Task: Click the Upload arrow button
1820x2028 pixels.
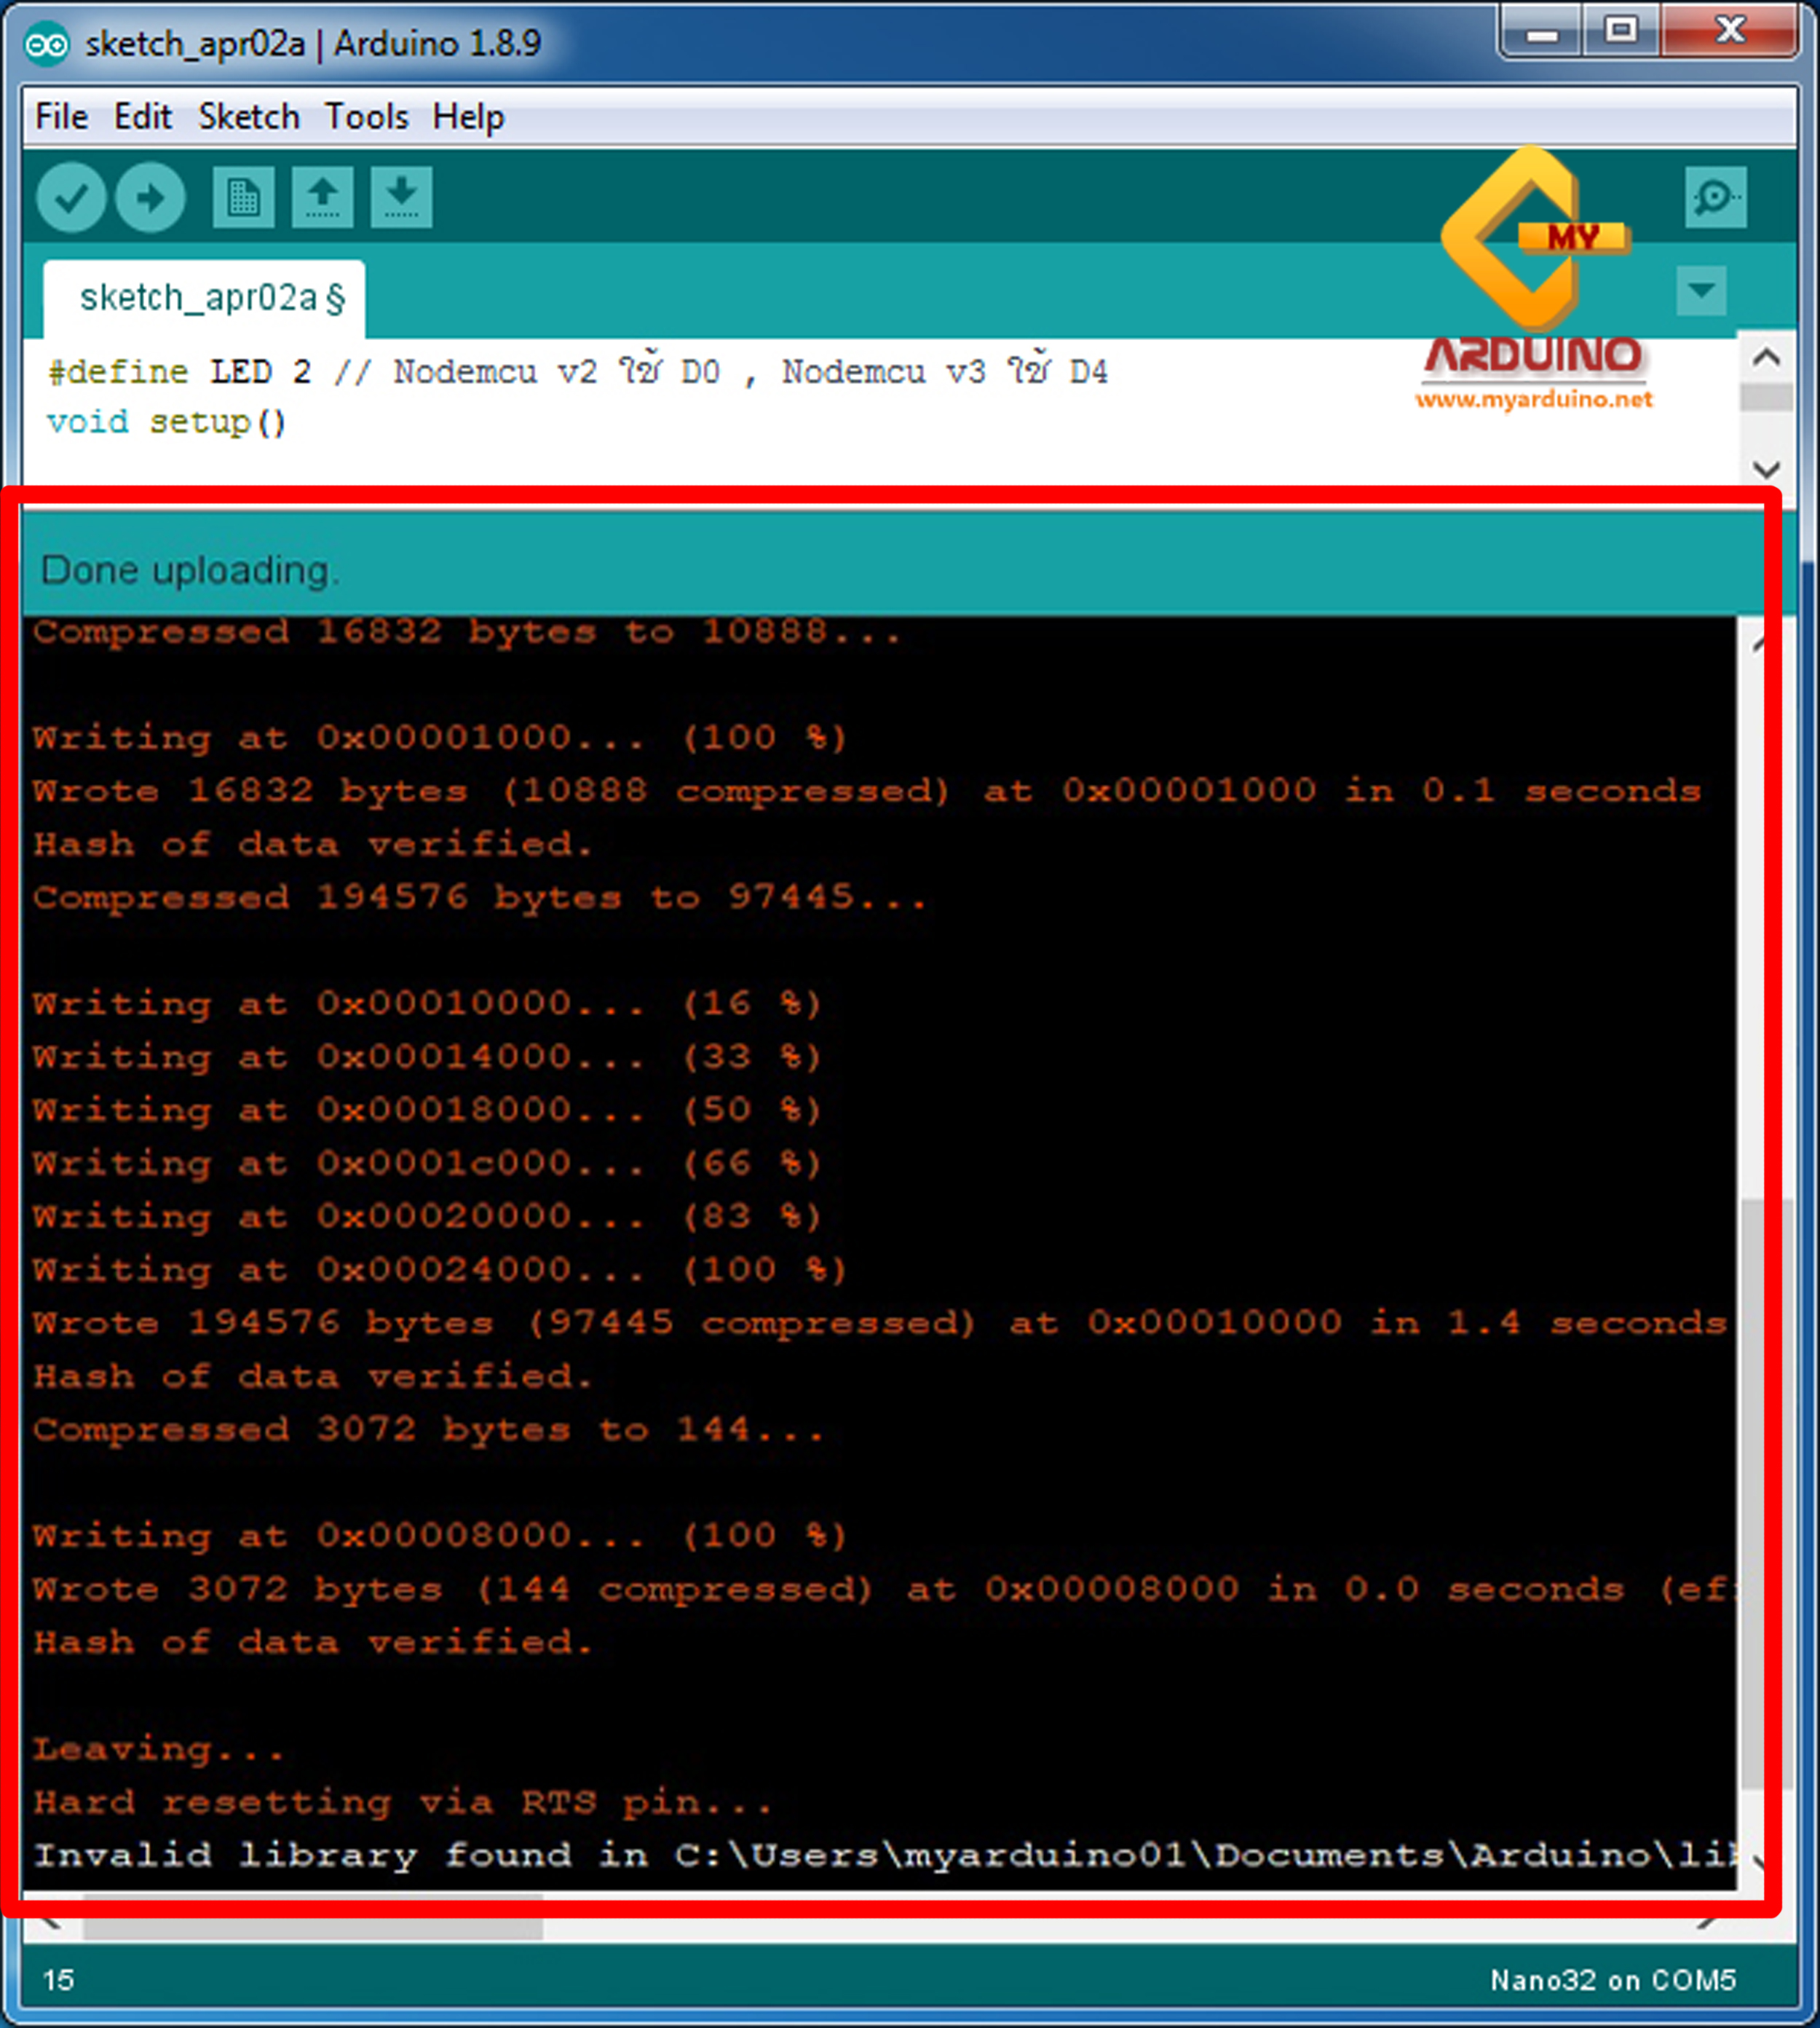Action: (150, 197)
